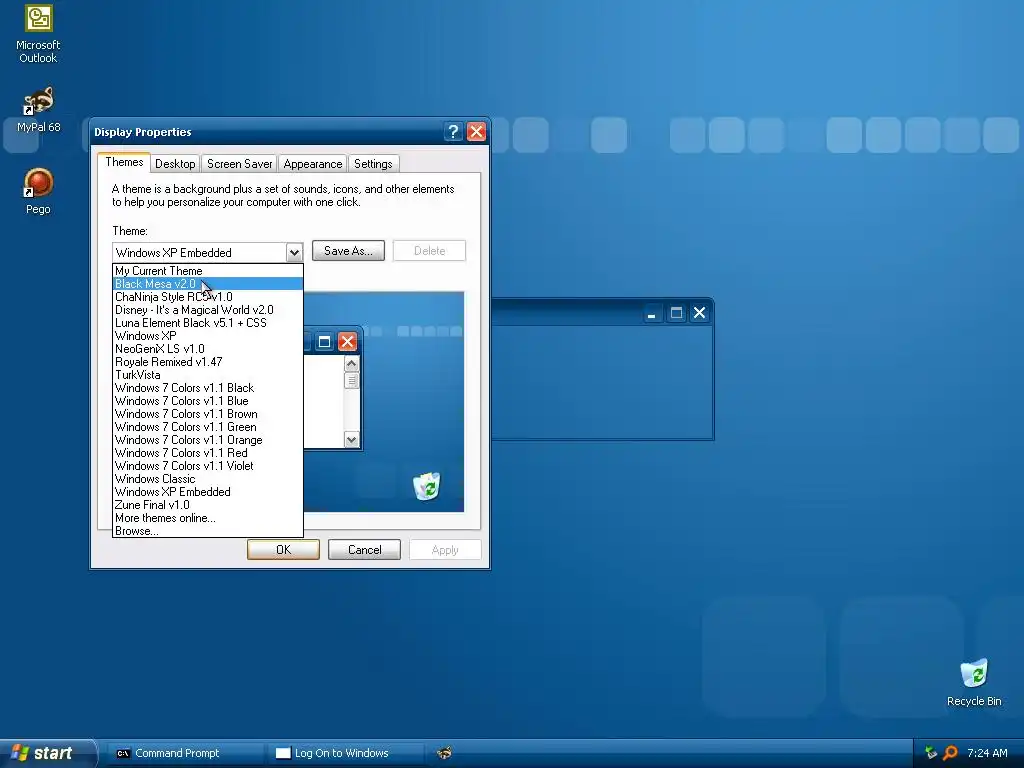Switch to the Desktop tab
Screen dimensions: 1024x768
(x=175, y=164)
